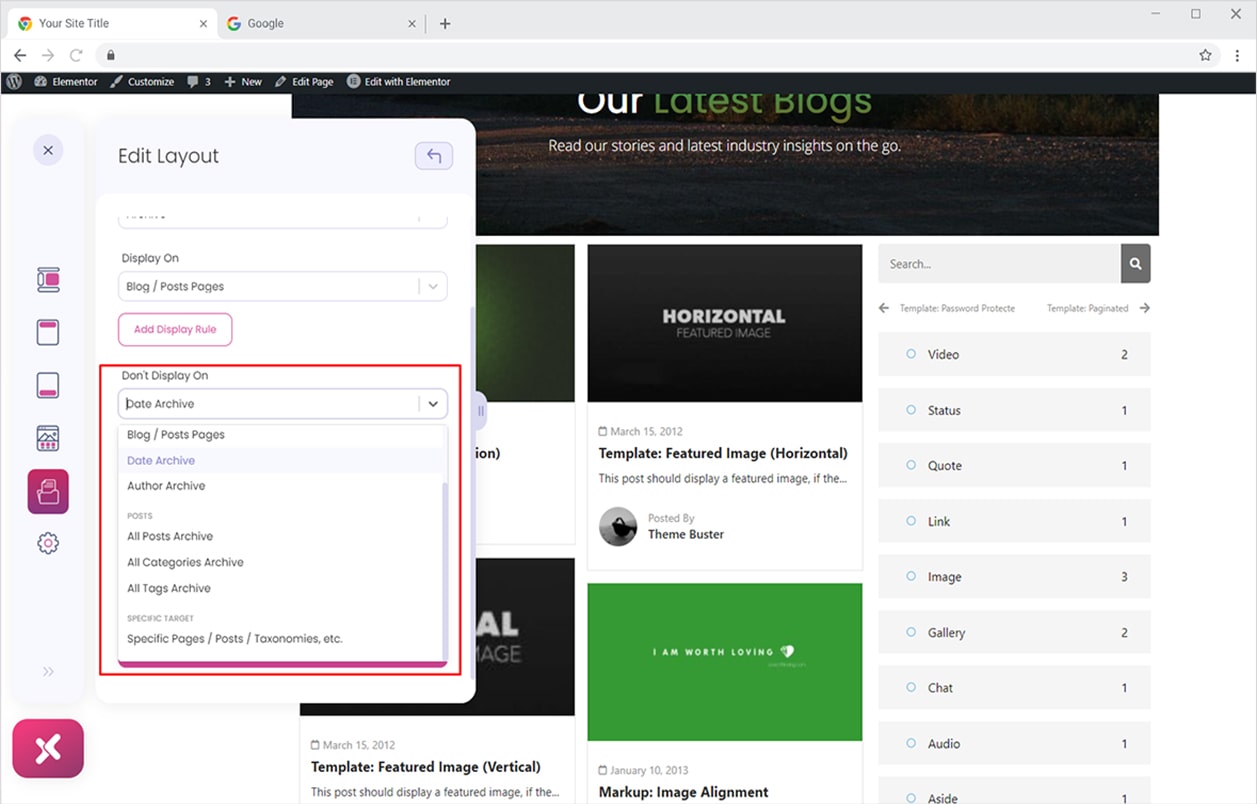The width and height of the screenshot is (1257, 804).
Task: Click the site padlock icon in address bar
Action: pos(111,55)
